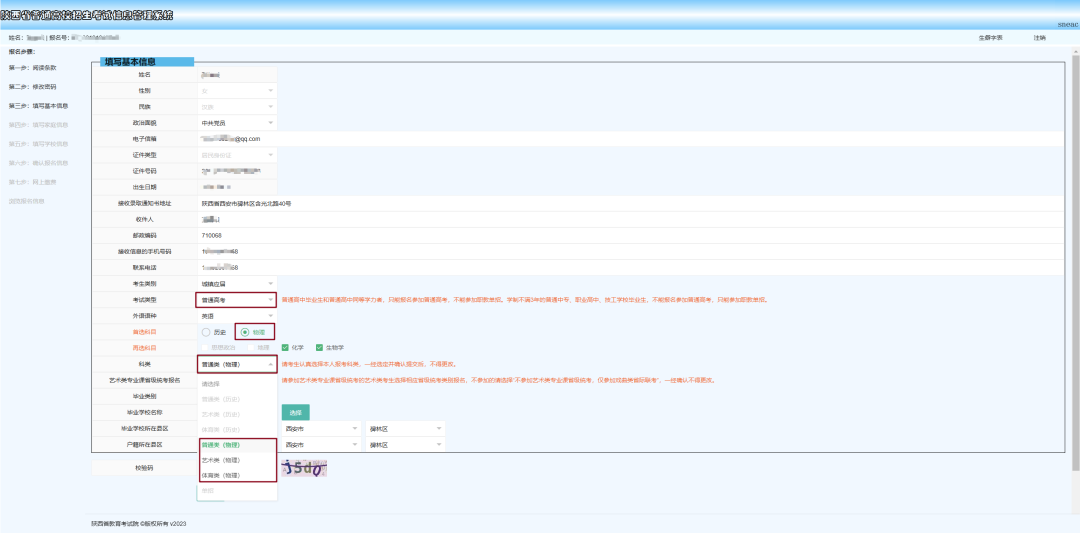Screen dimensions: 1080x533
Task: Click the vertical scrollbar thumb
Action: 1075,262
